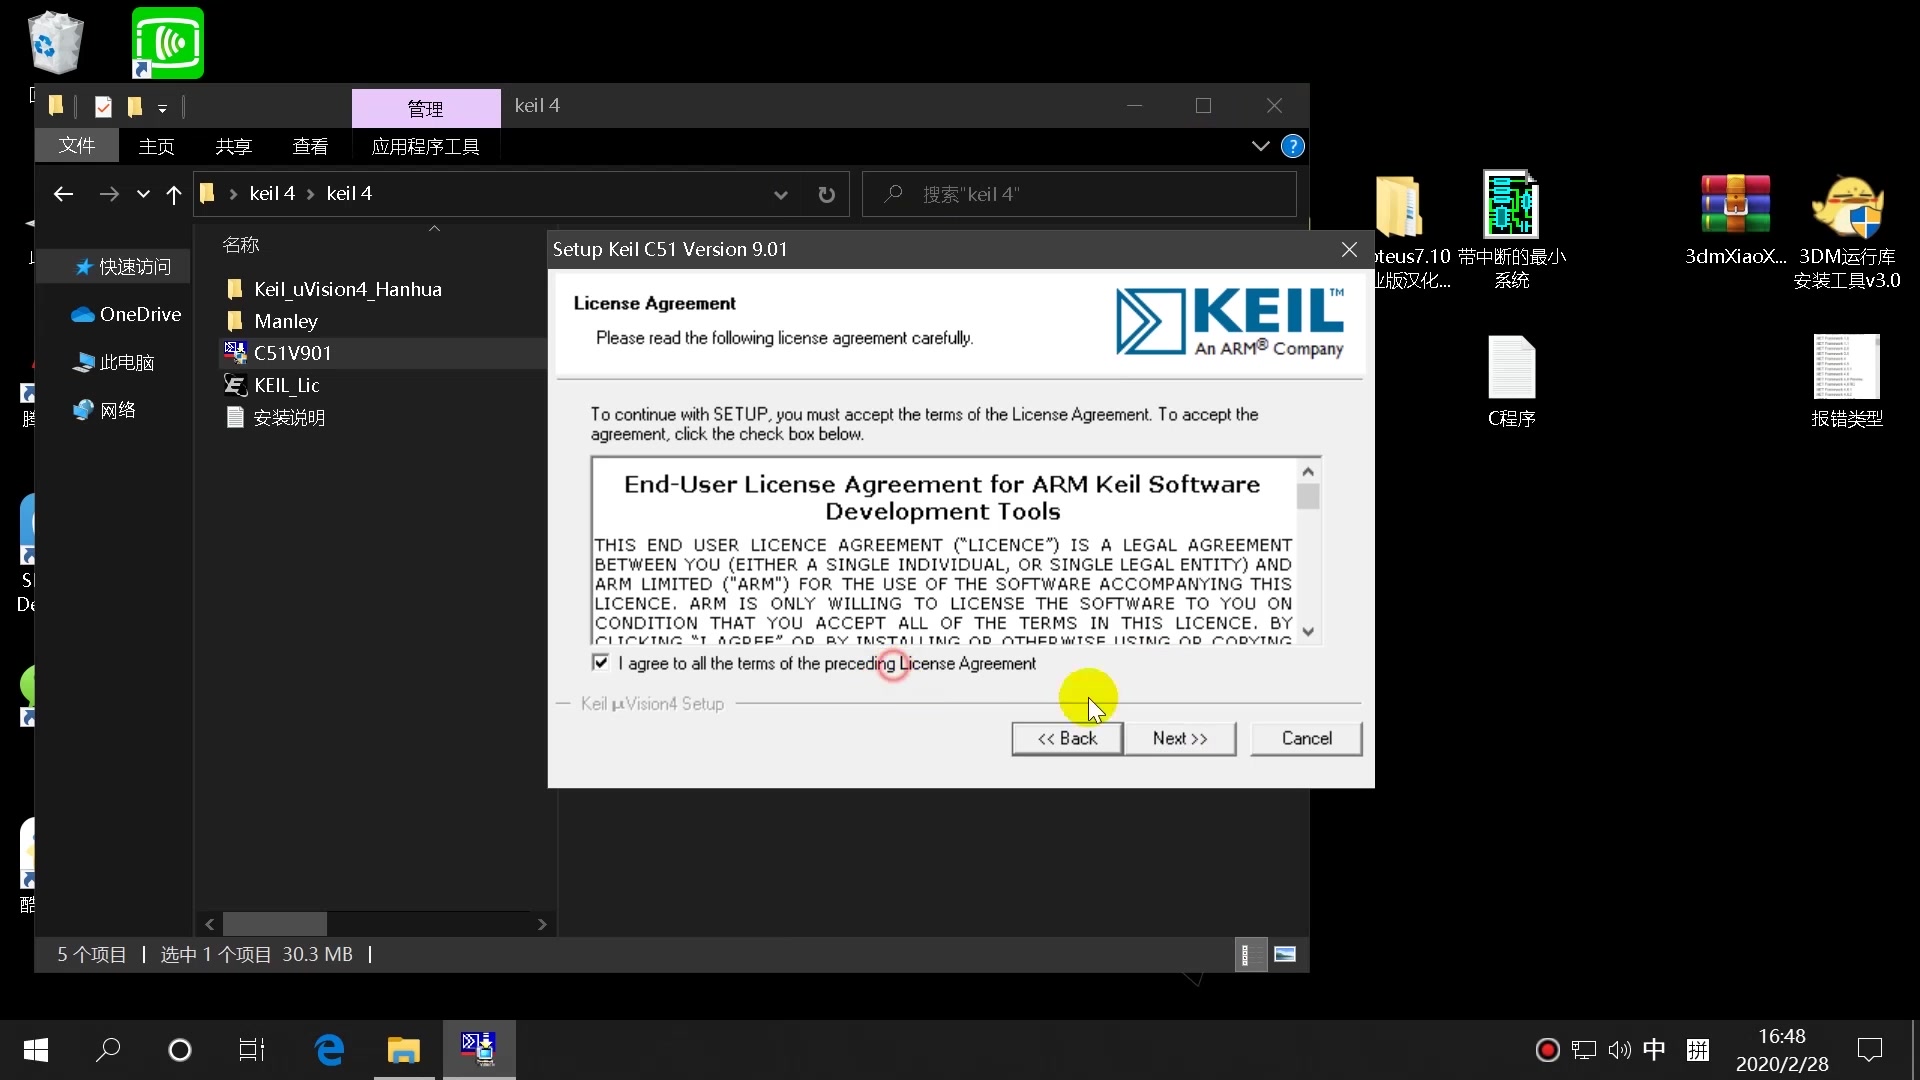Click the 管理 contextual tab
1920x1080 pixels.
pos(426,108)
